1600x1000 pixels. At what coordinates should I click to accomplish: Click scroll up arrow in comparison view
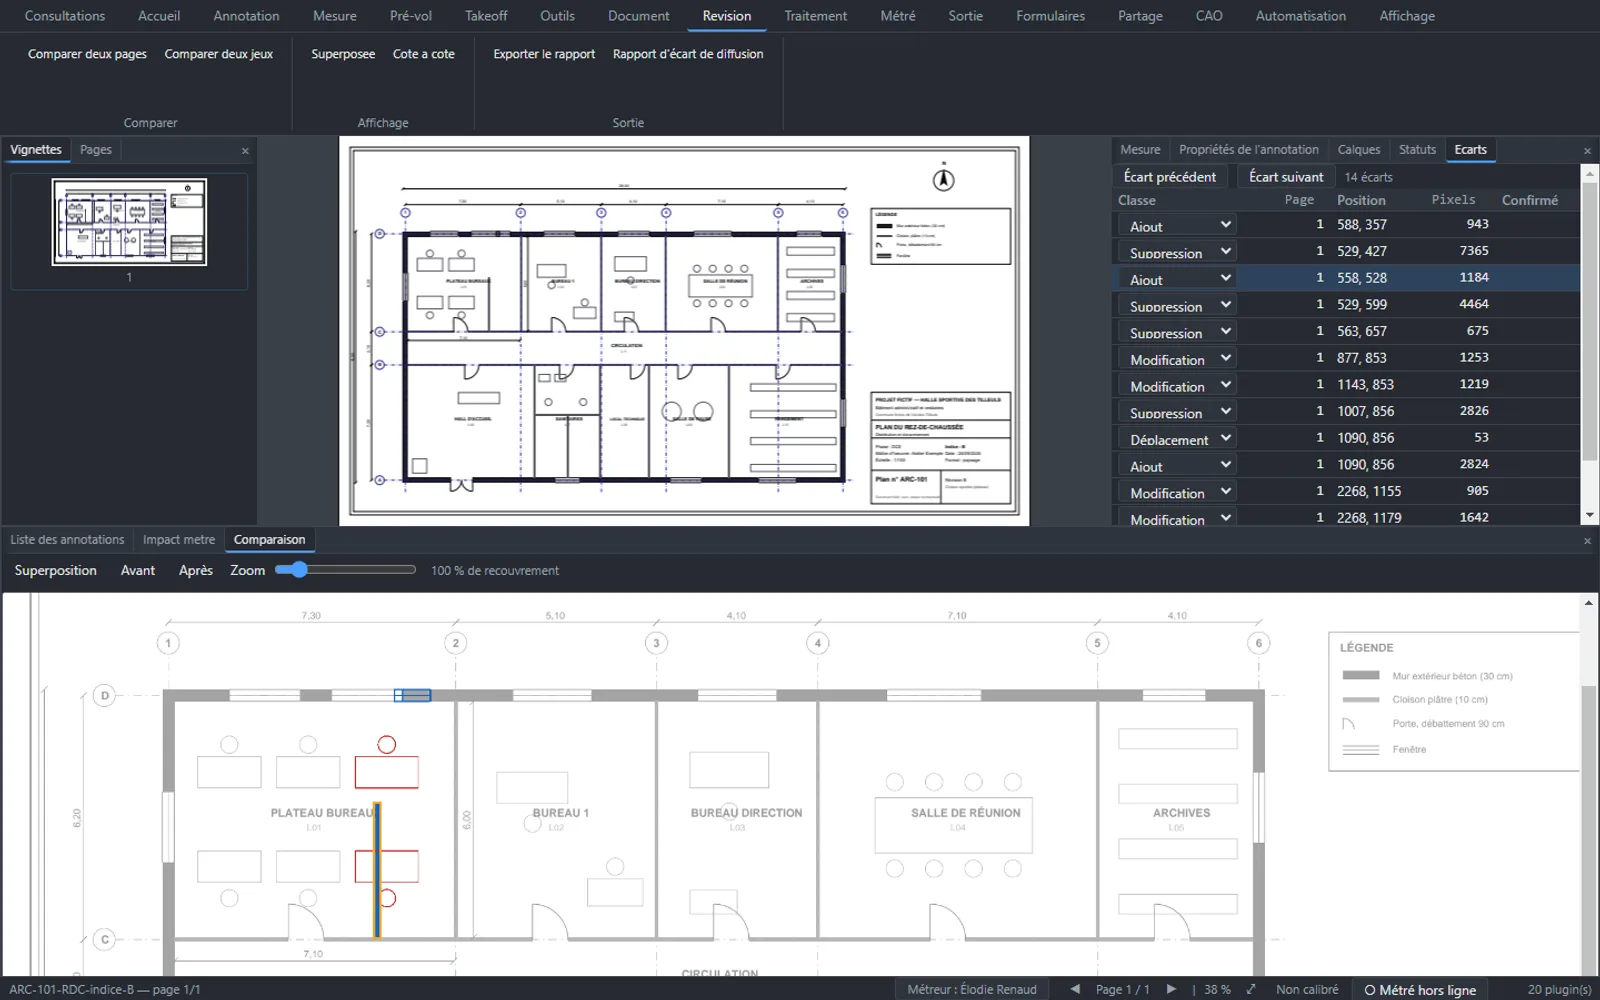[1588, 603]
